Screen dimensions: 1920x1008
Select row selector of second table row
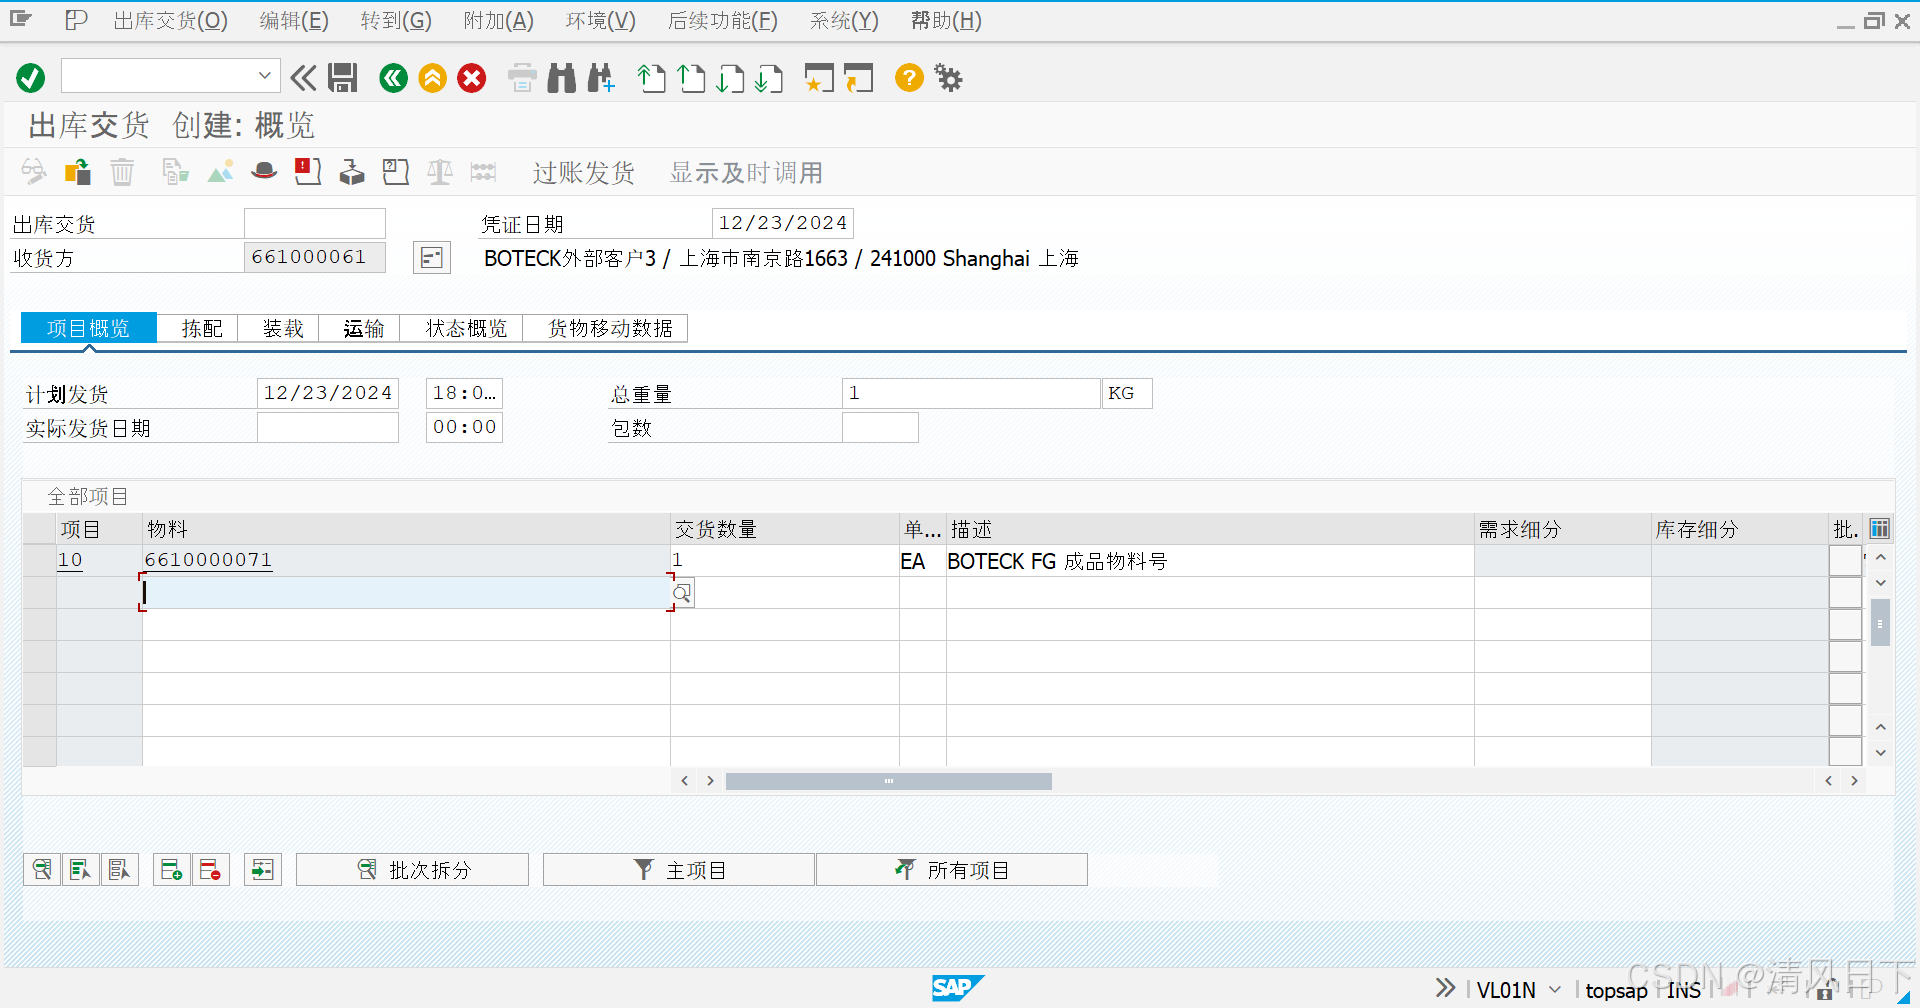40,593
